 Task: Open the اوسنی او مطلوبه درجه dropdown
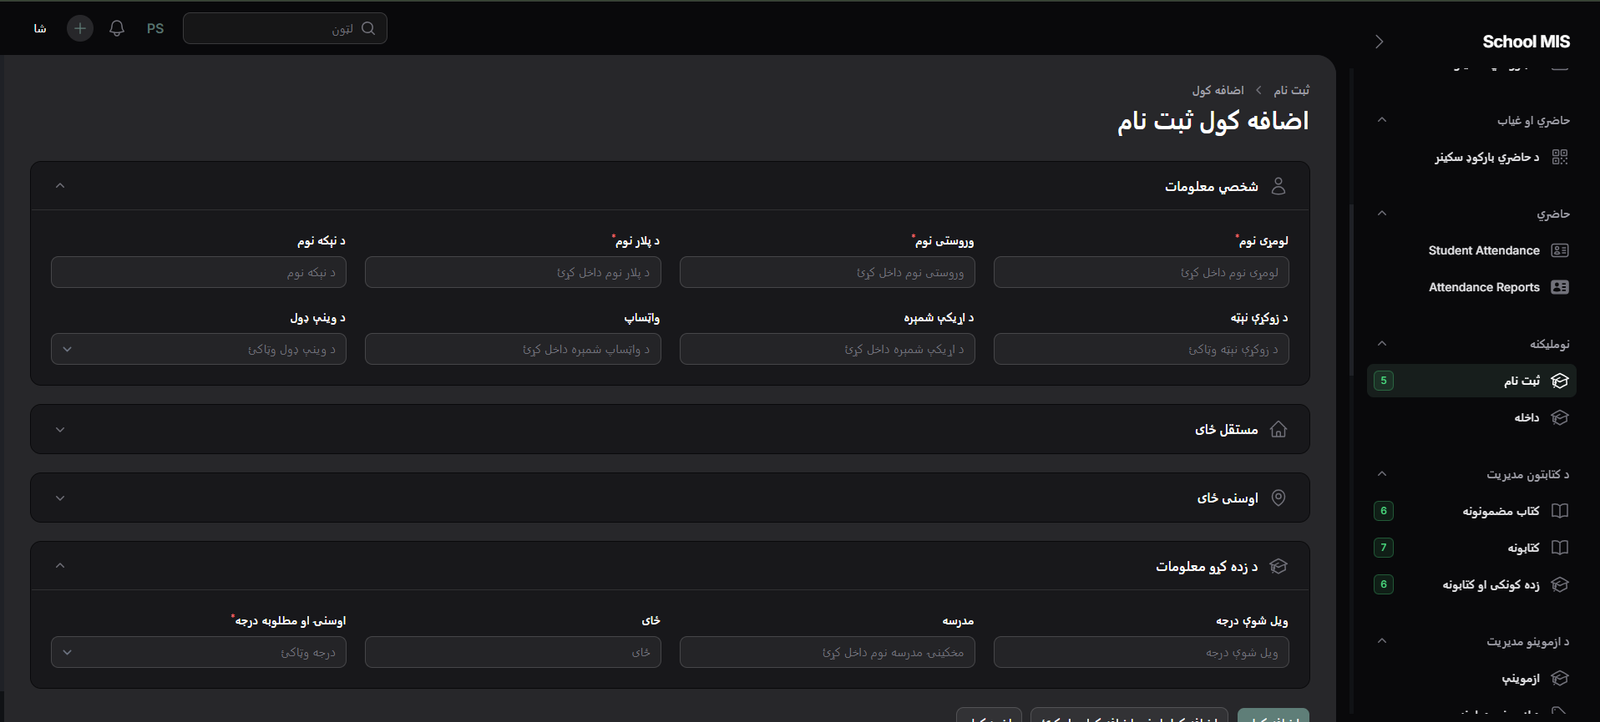tap(198, 653)
